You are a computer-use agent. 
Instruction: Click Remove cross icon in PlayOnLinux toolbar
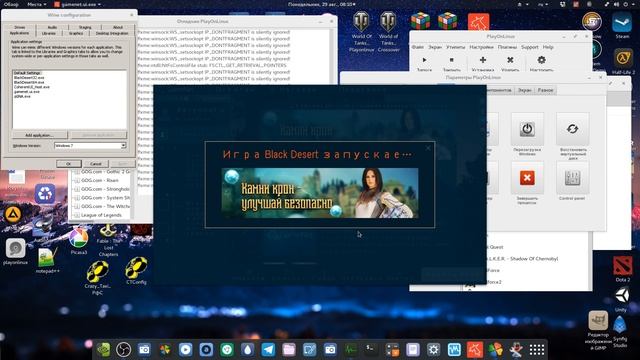pyautogui.click(x=510, y=60)
